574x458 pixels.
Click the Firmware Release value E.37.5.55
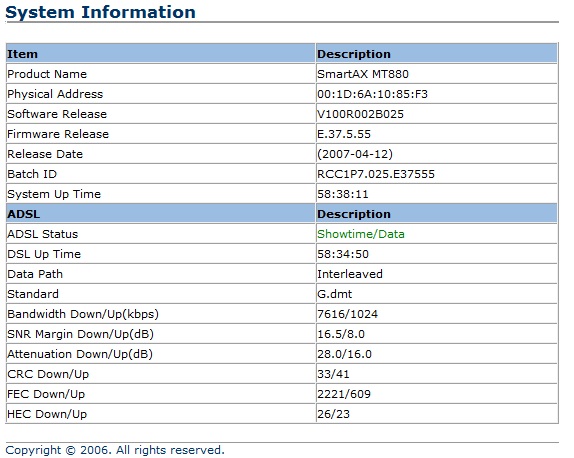(344, 134)
